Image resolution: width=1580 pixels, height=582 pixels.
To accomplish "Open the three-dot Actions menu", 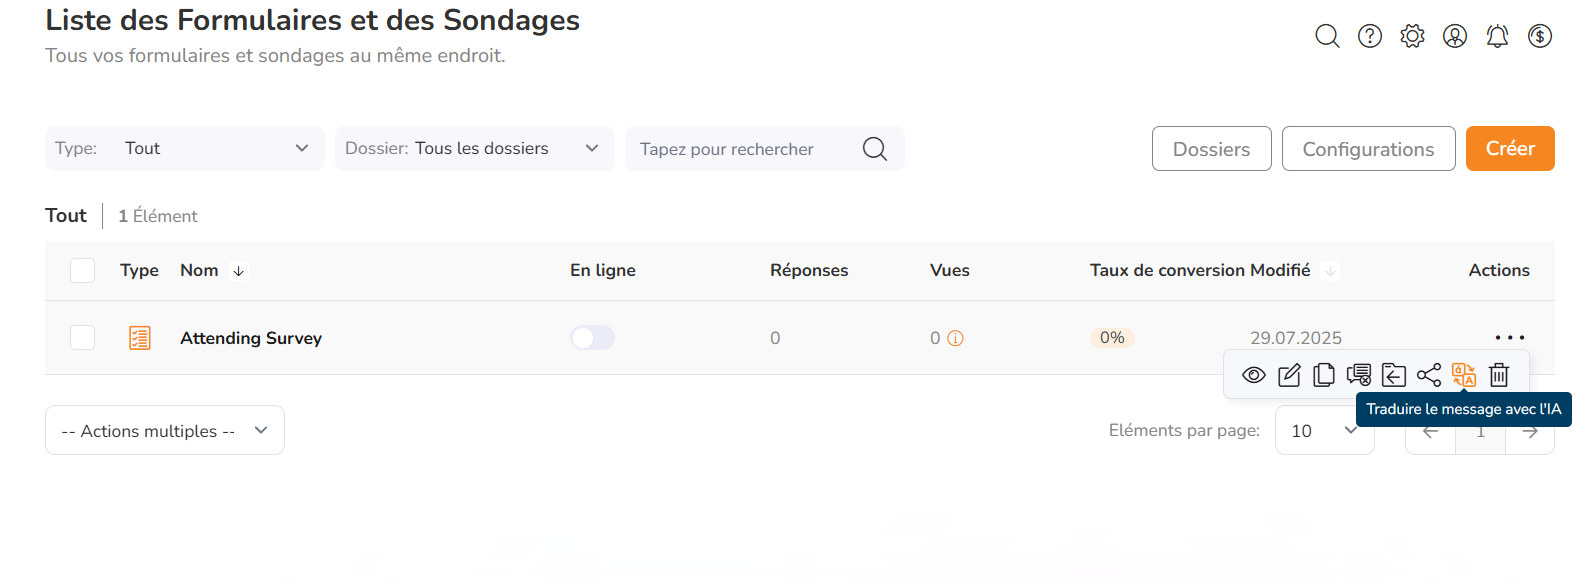I will click(1509, 338).
